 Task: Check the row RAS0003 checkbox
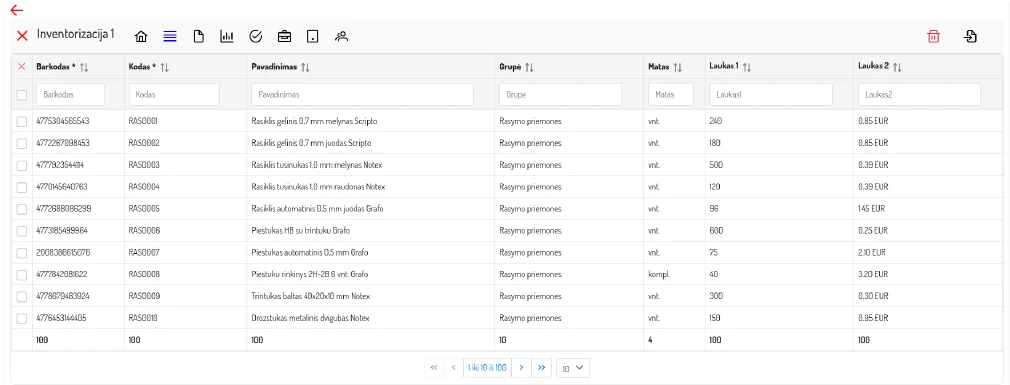pos(22,165)
